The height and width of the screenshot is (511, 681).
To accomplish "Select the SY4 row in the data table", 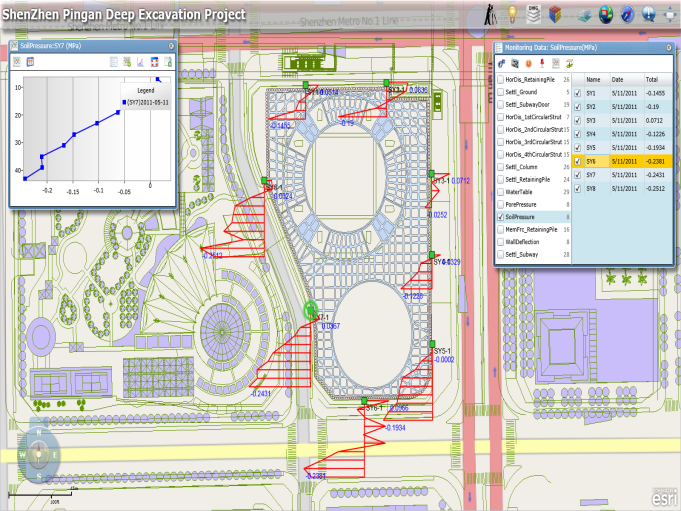I will click(622, 134).
